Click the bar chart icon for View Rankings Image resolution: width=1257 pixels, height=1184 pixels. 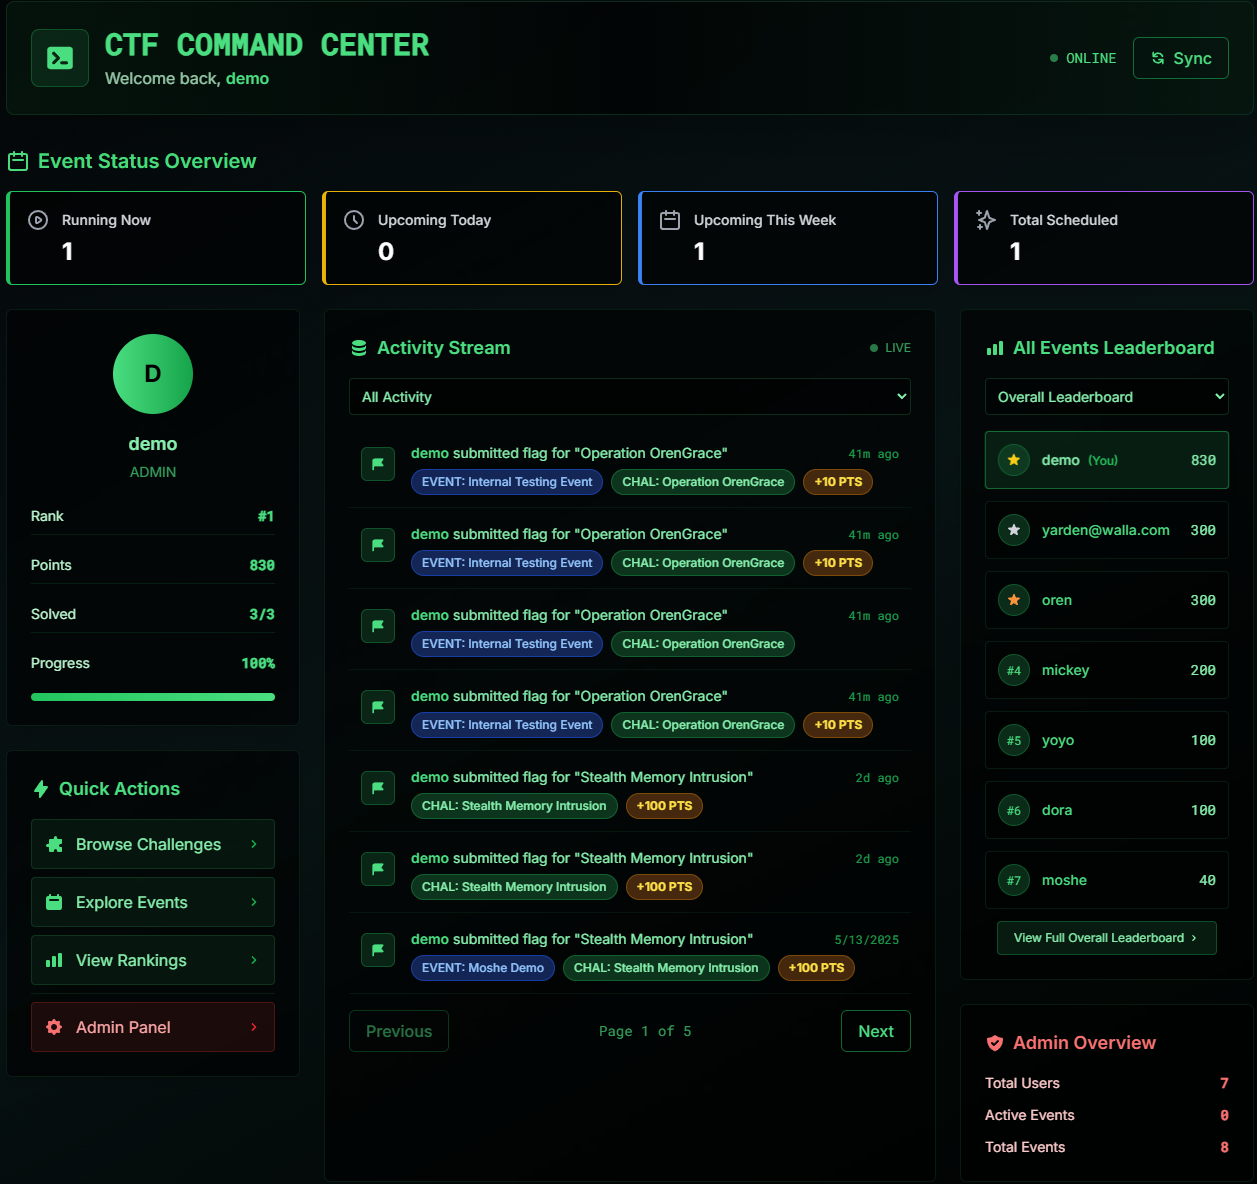click(x=54, y=960)
